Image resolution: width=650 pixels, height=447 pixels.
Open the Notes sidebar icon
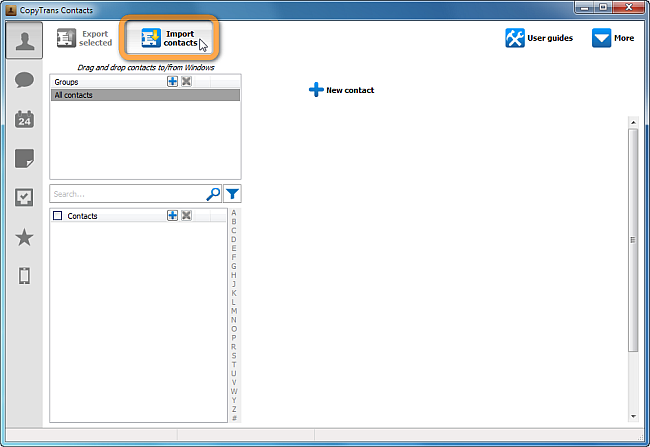(x=24, y=158)
